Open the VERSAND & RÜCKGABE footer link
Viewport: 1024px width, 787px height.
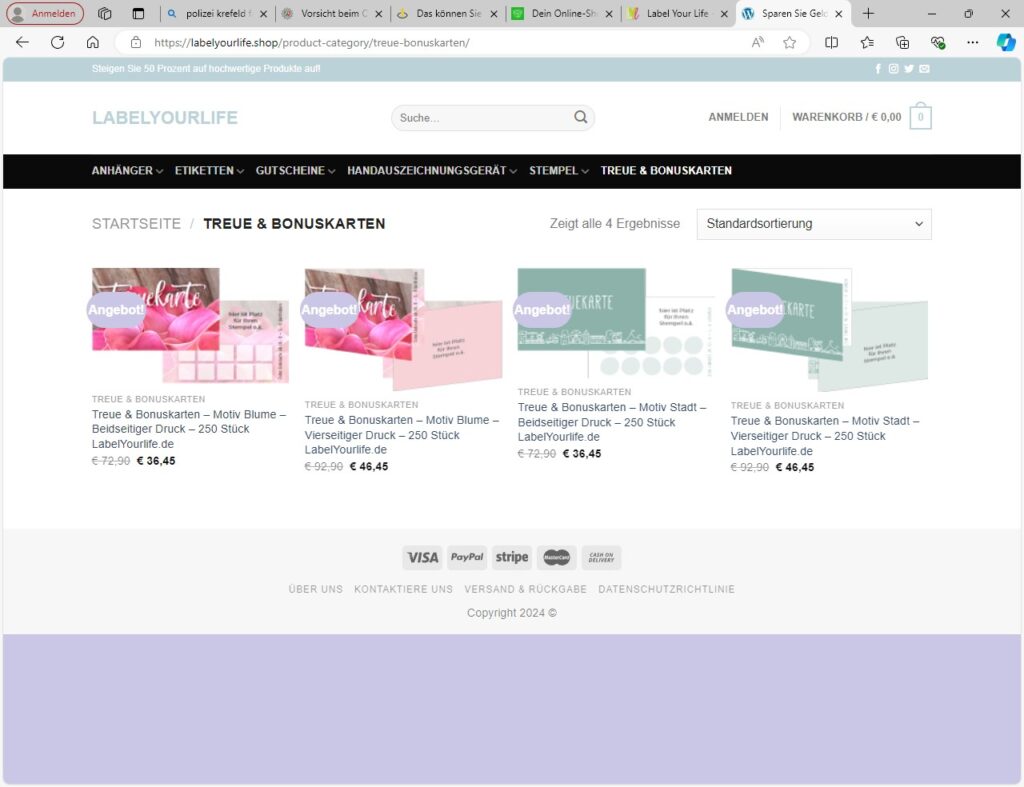pos(526,589)
